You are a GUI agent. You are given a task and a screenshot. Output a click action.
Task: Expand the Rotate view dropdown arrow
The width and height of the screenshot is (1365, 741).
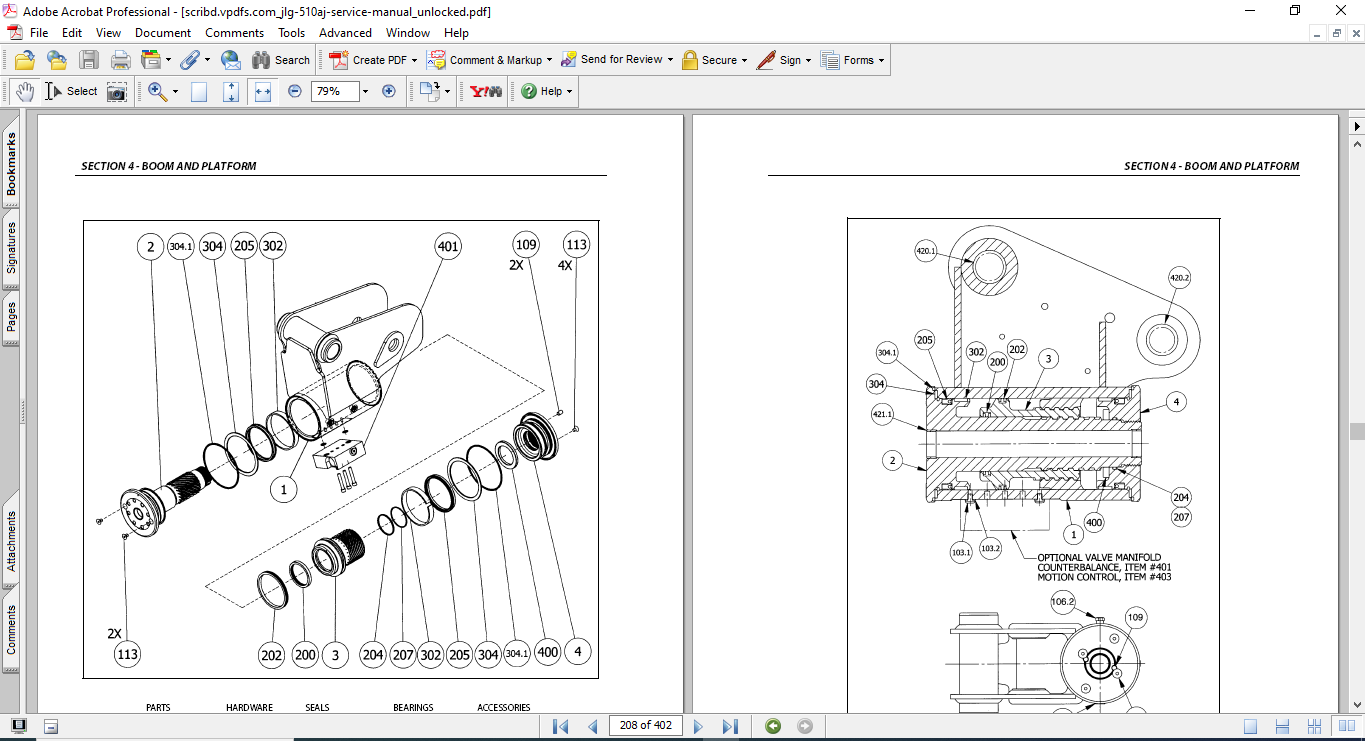point(447,92)
